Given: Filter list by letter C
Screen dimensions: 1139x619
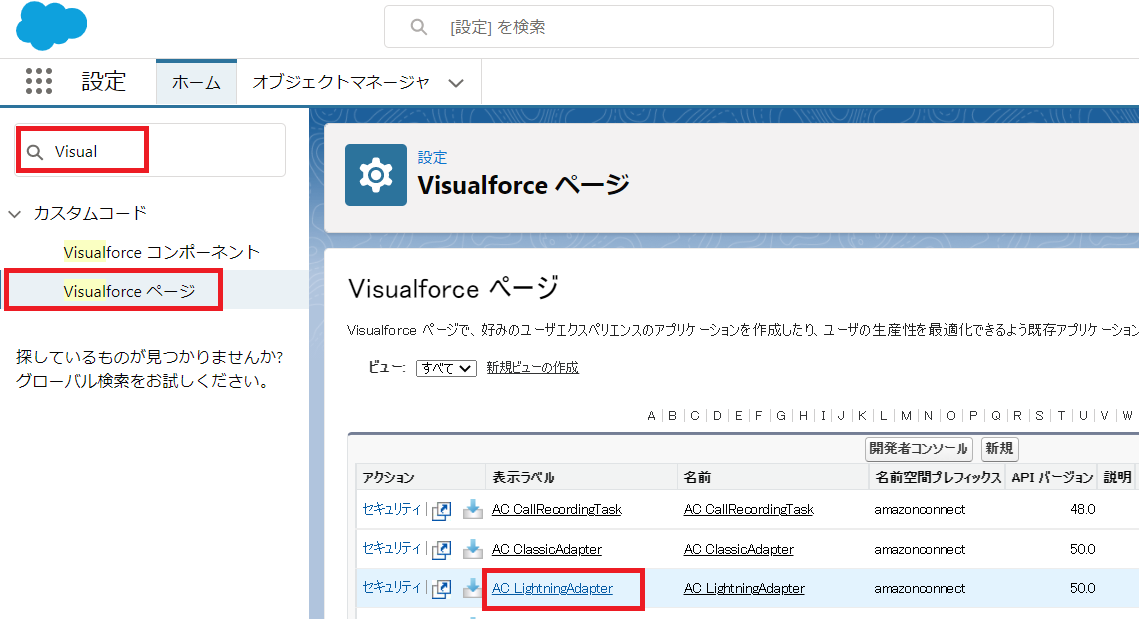Looking at the screenshot, I should [695, 416].
